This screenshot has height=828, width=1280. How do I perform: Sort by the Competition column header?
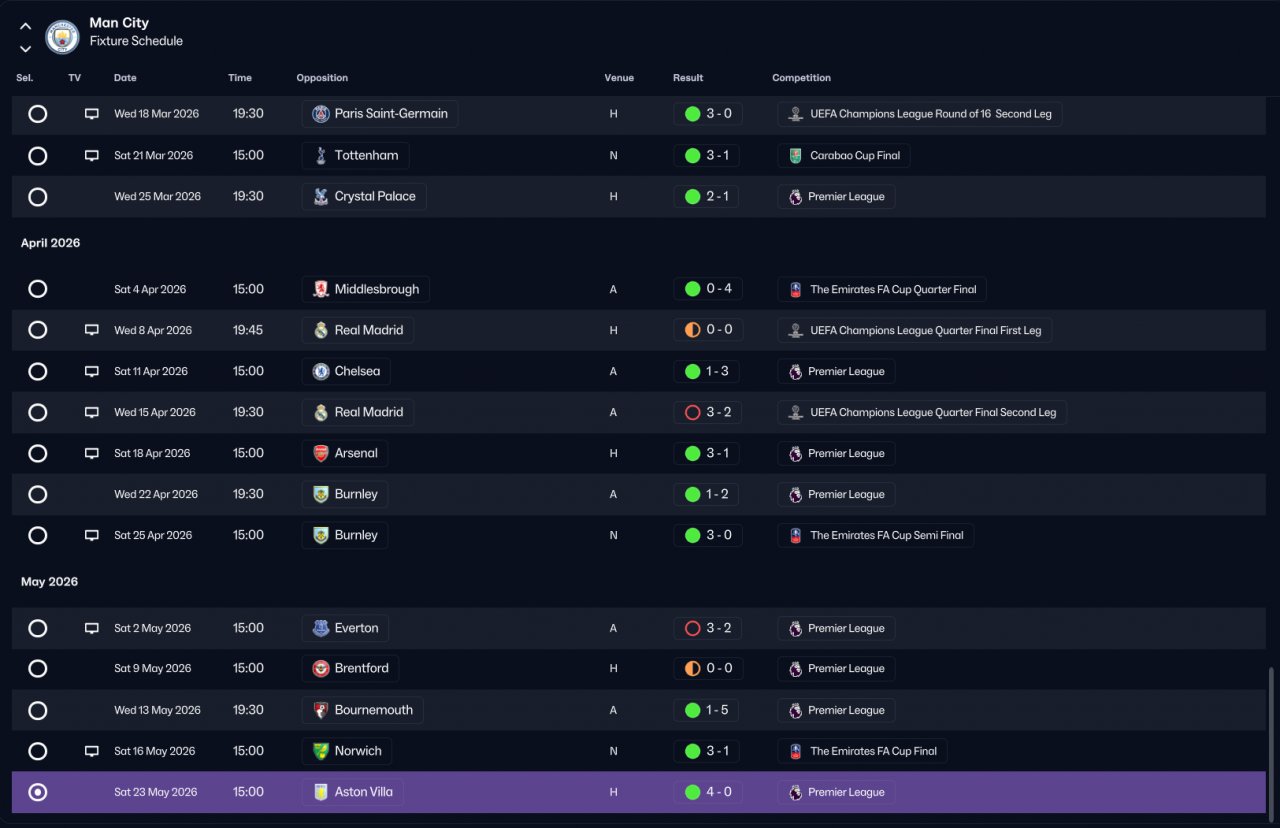point(801,78)
